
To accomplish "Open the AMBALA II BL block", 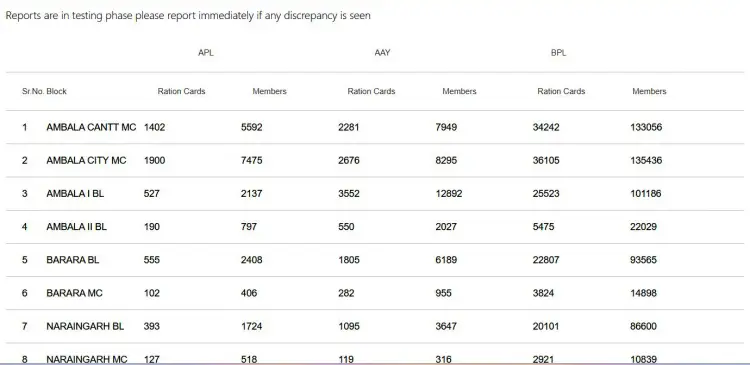I will (x=77, y=227).
